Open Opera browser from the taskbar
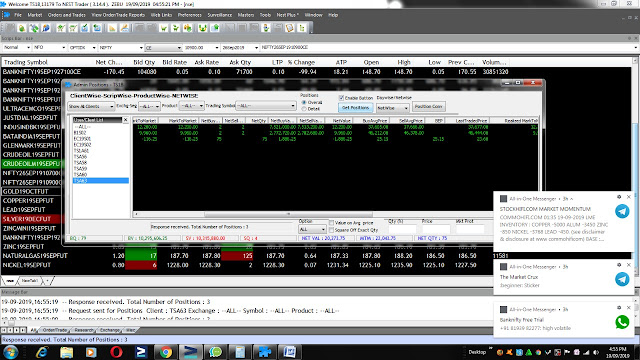 click(x=116, y=352)
